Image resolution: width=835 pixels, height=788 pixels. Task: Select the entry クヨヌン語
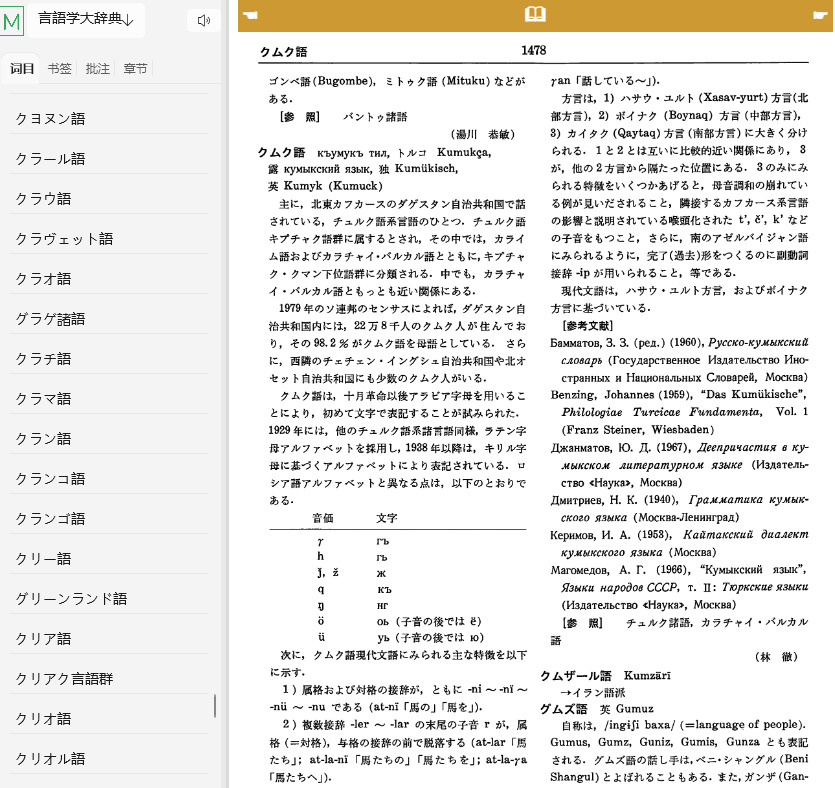[x=109, y=118]
